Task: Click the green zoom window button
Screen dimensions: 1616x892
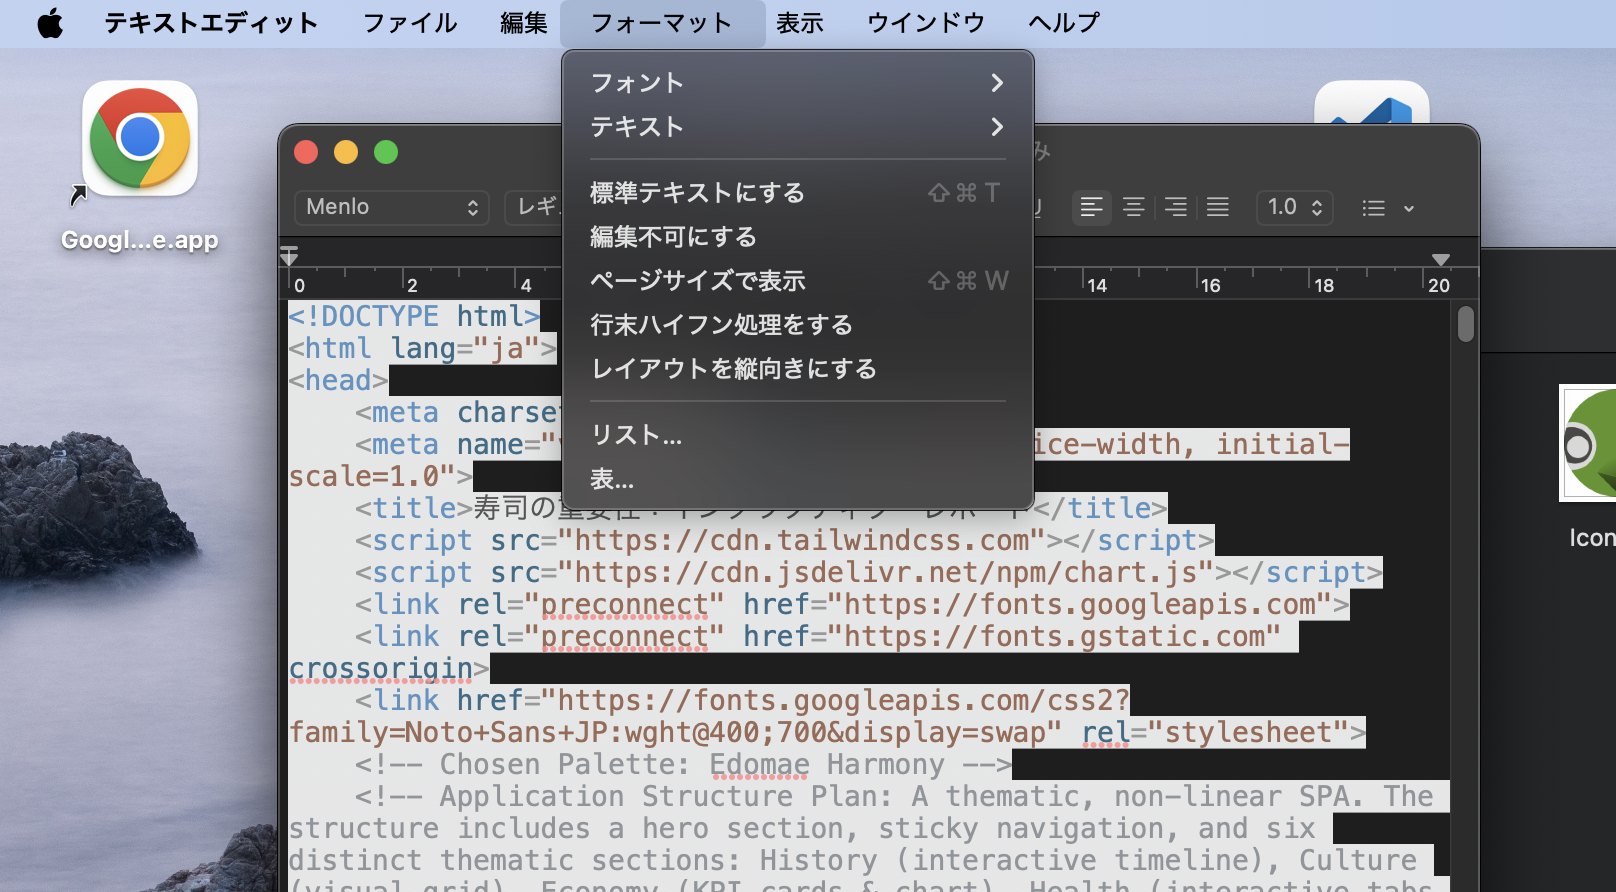Action: coord(386,152)
